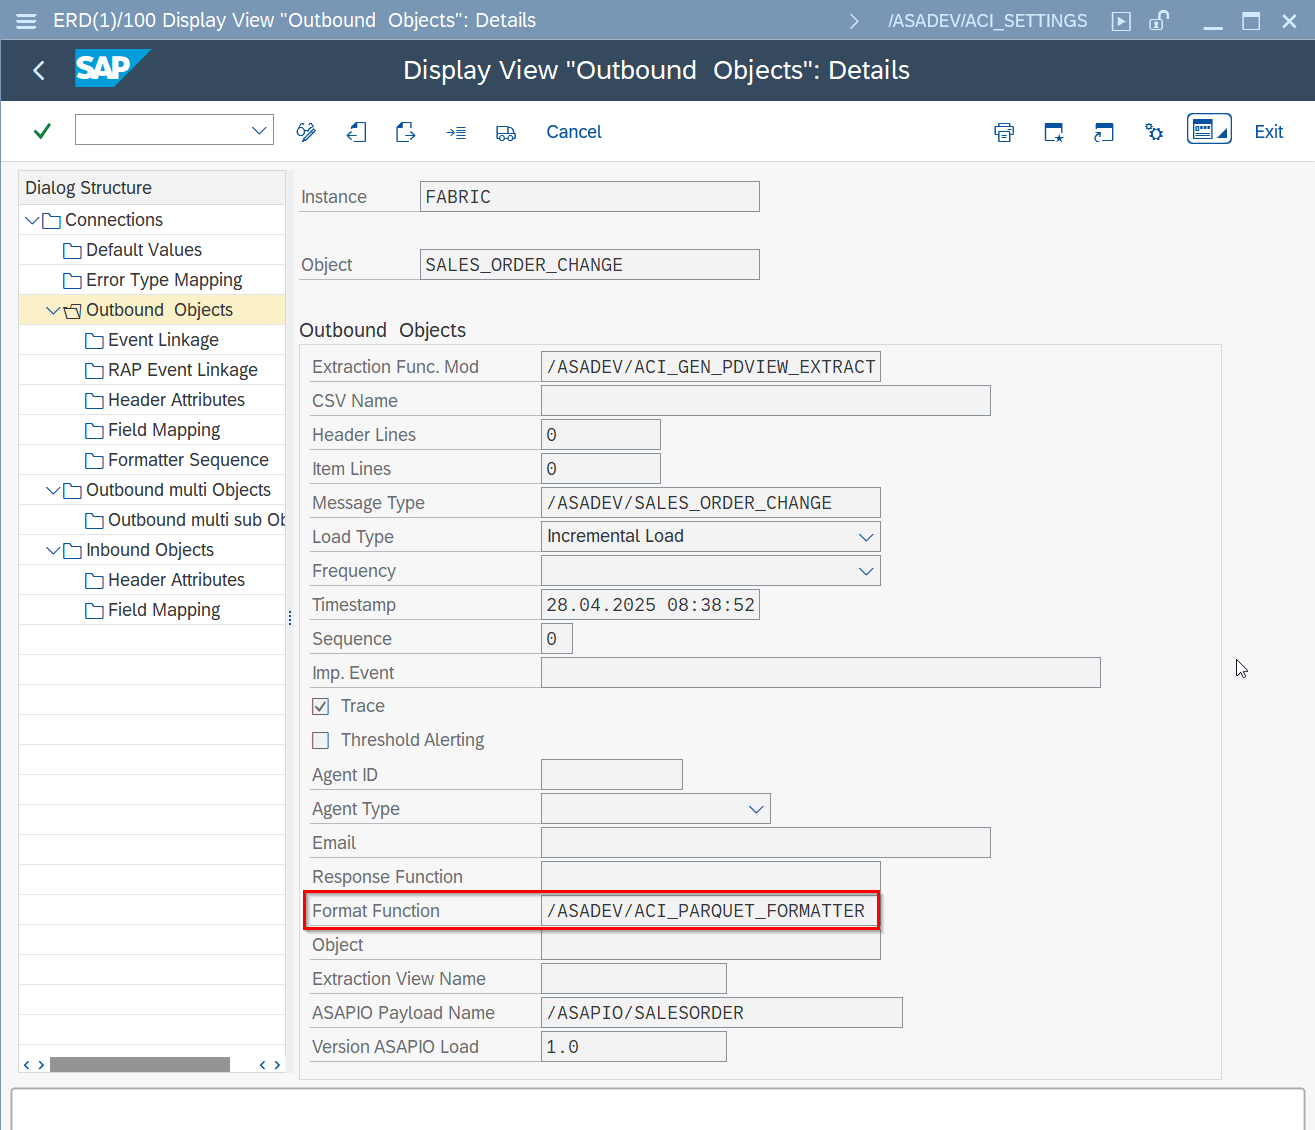
Task: Click the Exit button
Action: [x=1268, y=132]
